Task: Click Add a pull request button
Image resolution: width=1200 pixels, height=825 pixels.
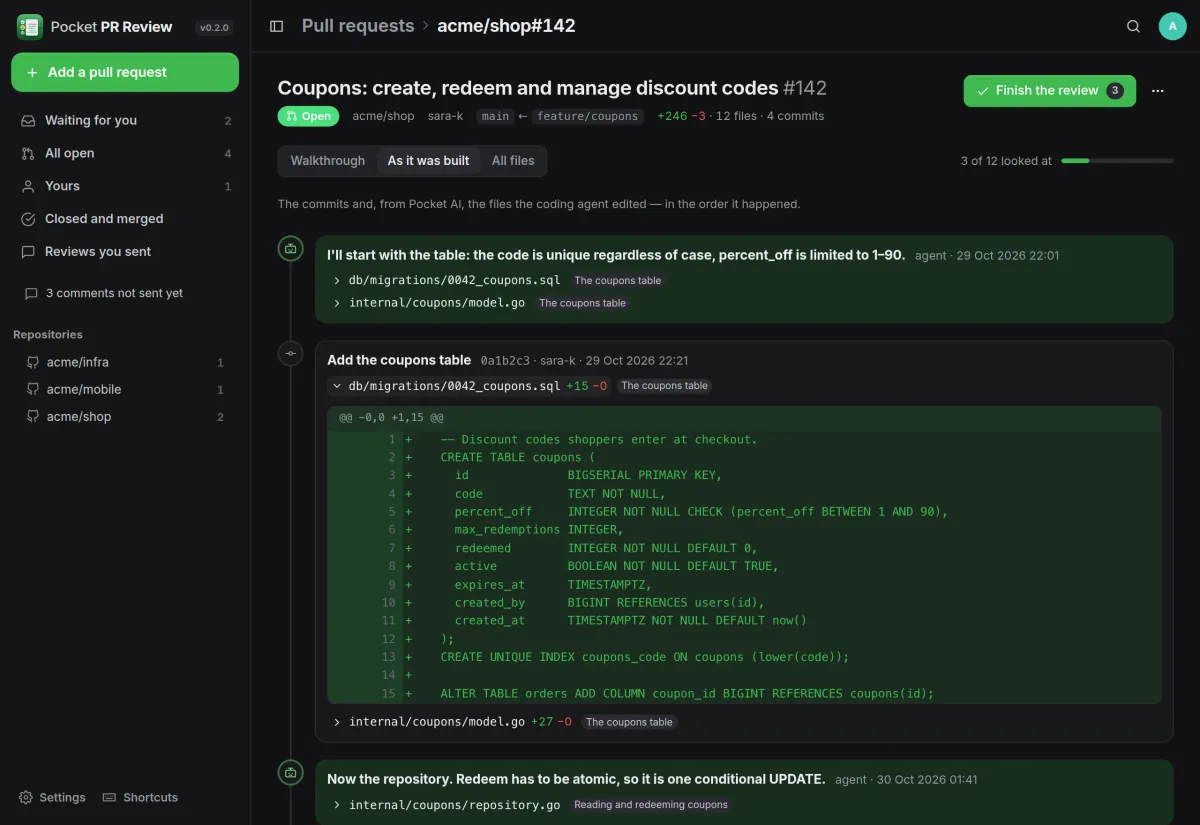Action: click(125, 72)
